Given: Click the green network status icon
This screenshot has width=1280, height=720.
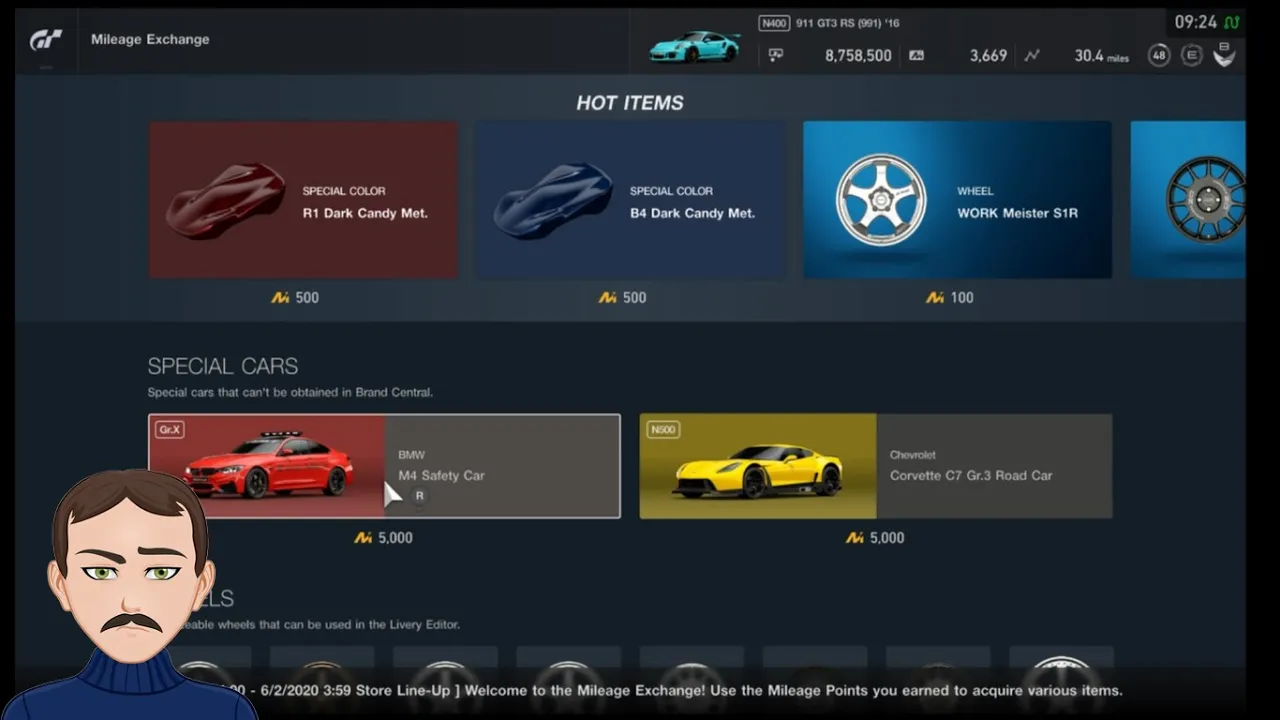Looking at the screenshot, I should coord(1232,22).
